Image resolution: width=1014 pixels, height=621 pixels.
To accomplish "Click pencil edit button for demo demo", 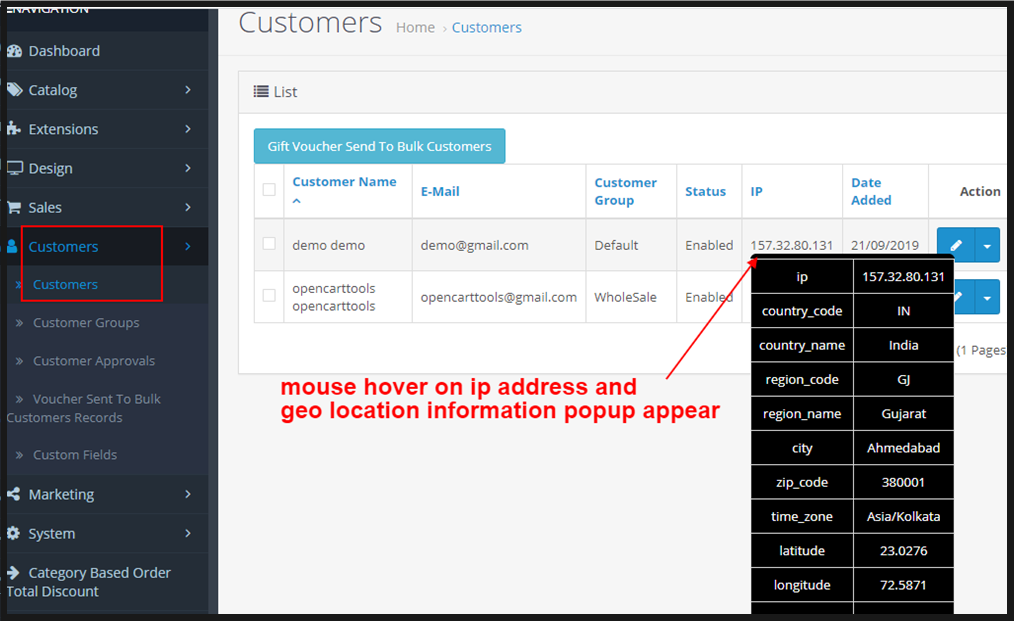I will [956, 245].
